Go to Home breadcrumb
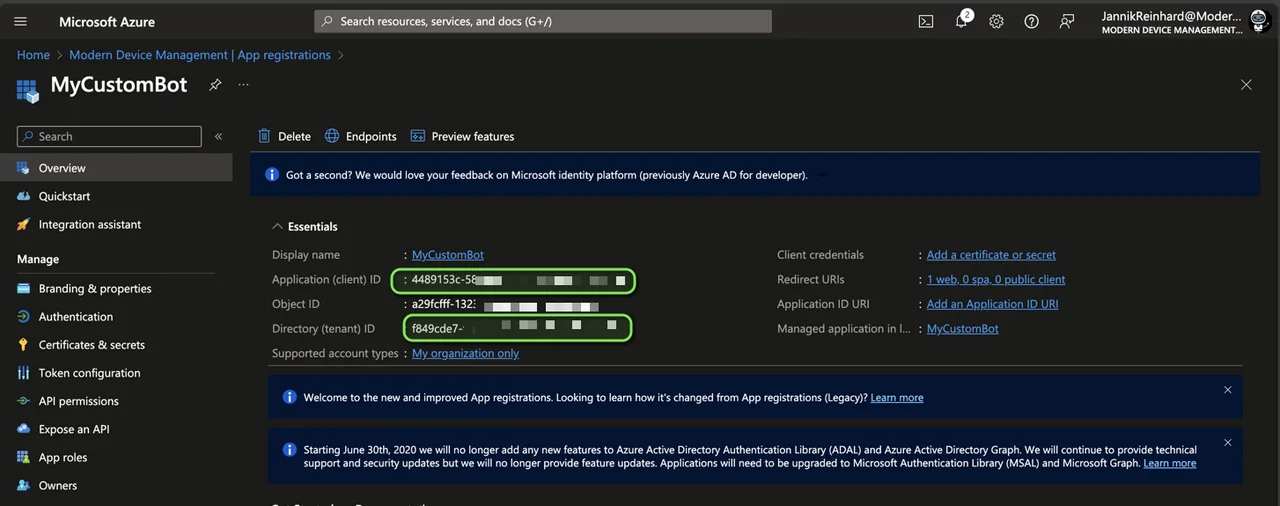The height and width of the screenshot is (506, 1280). [x=33, y=55]
